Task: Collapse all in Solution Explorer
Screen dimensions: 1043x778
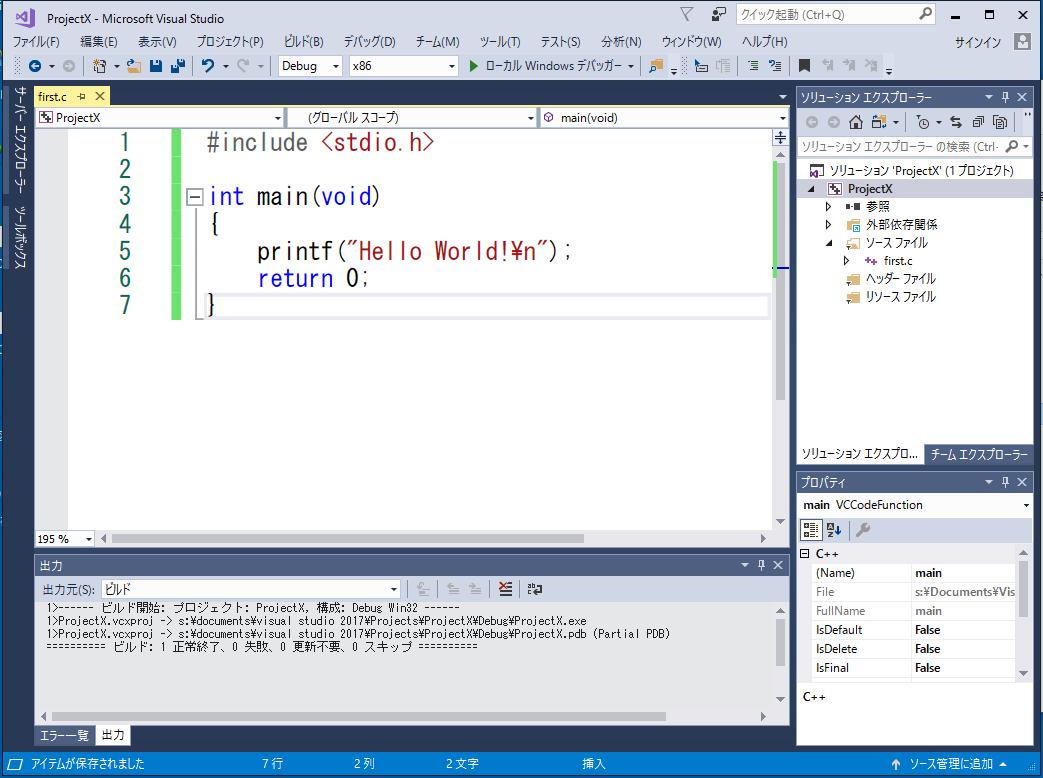Action: pyautogui.click(x=978, y=122)
